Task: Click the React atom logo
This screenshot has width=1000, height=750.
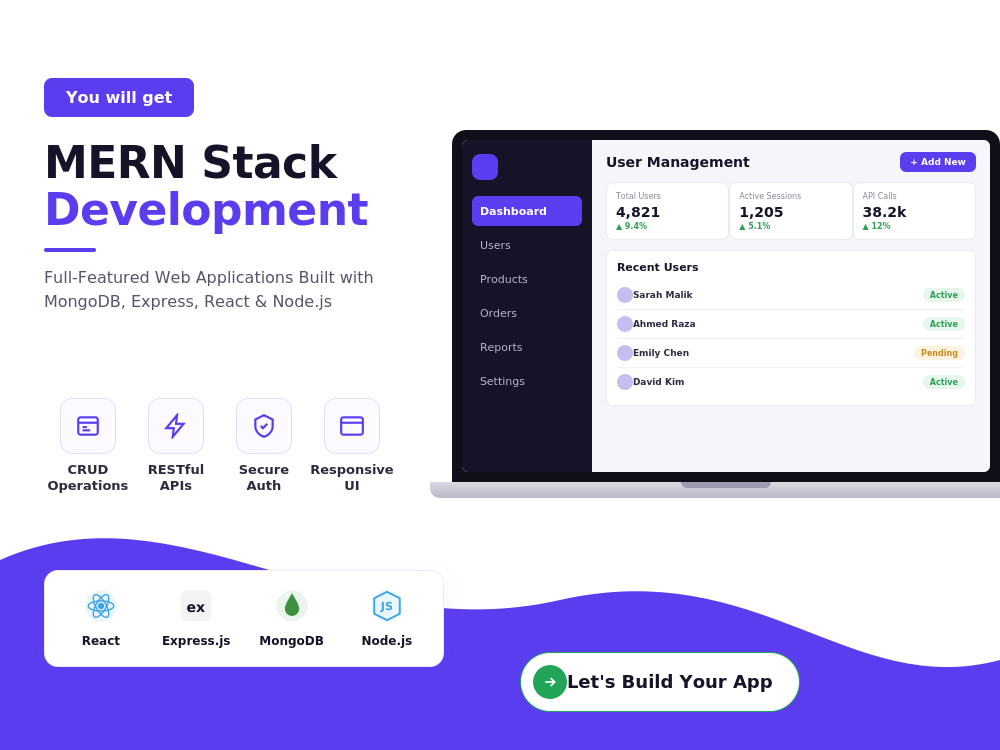Action: (101, 606)
